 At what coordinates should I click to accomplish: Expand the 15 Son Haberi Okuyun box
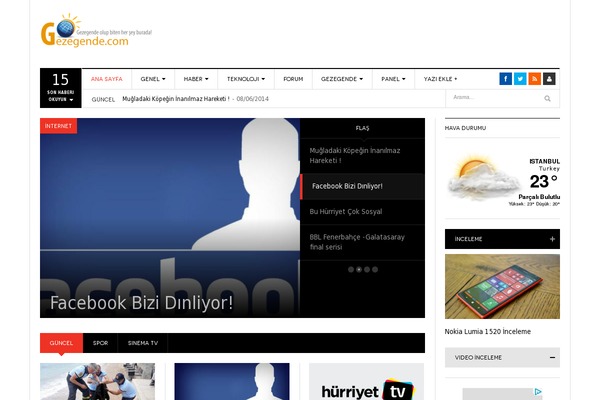[x=60, y=88]
